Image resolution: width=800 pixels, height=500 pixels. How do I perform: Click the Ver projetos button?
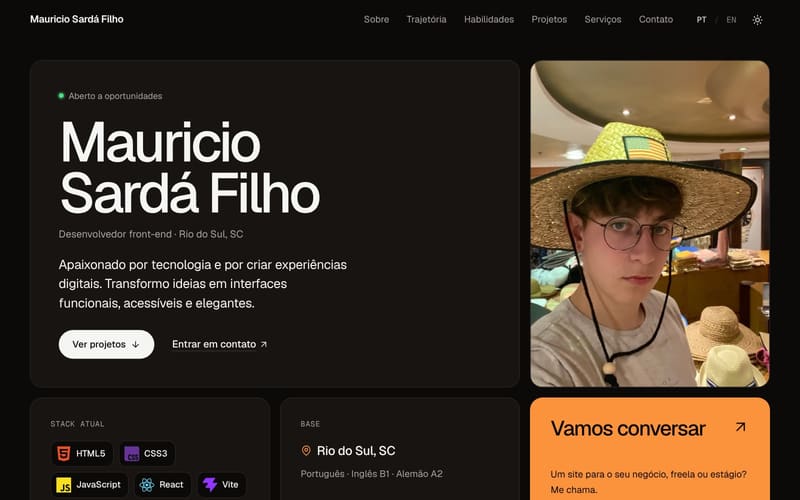[x=106, y=344]
